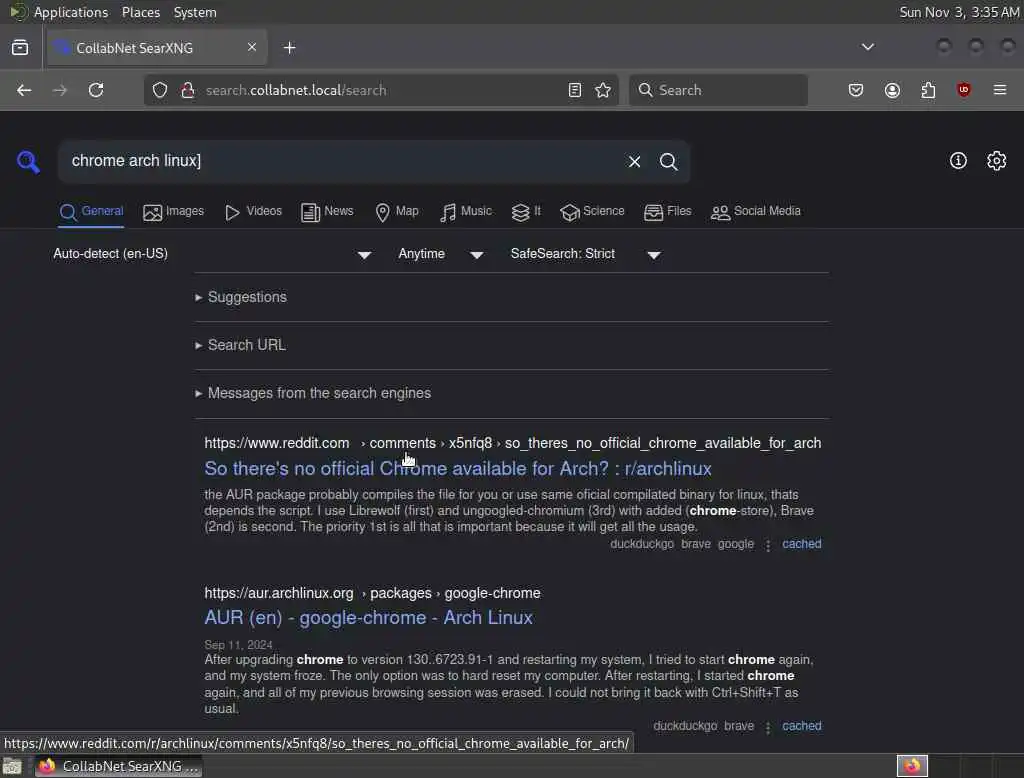Submit search with the magnifier button
This screenshot has height=778, width=1024.
pos(668,161)
